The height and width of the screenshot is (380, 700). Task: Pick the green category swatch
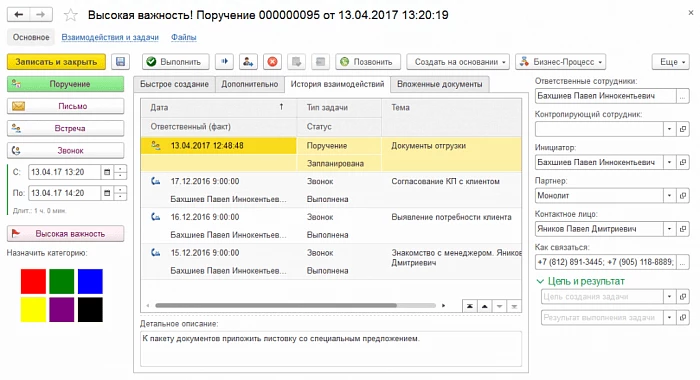coord(62,281)
